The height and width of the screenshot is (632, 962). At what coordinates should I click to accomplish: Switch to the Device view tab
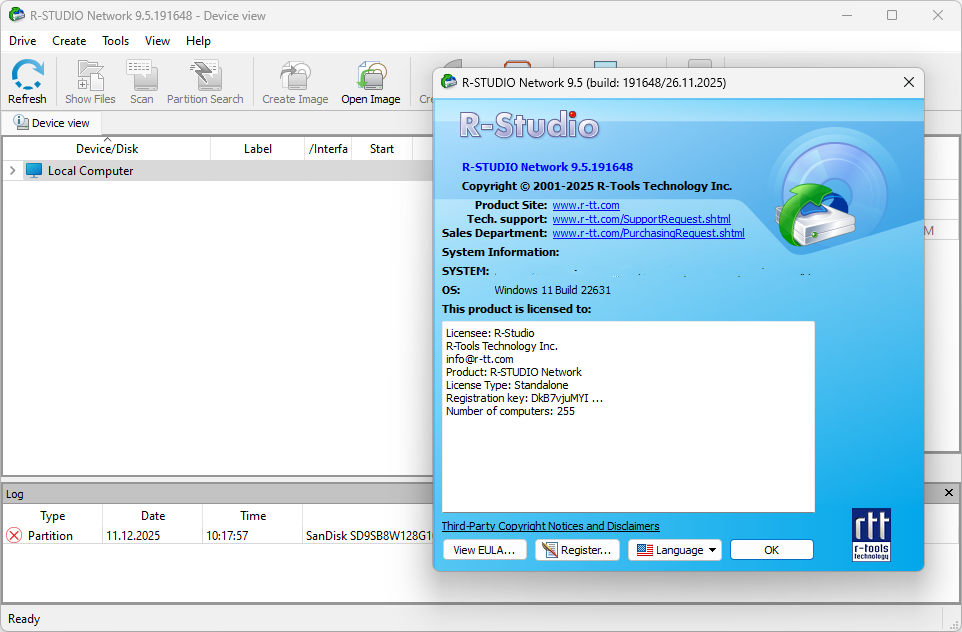52,123
